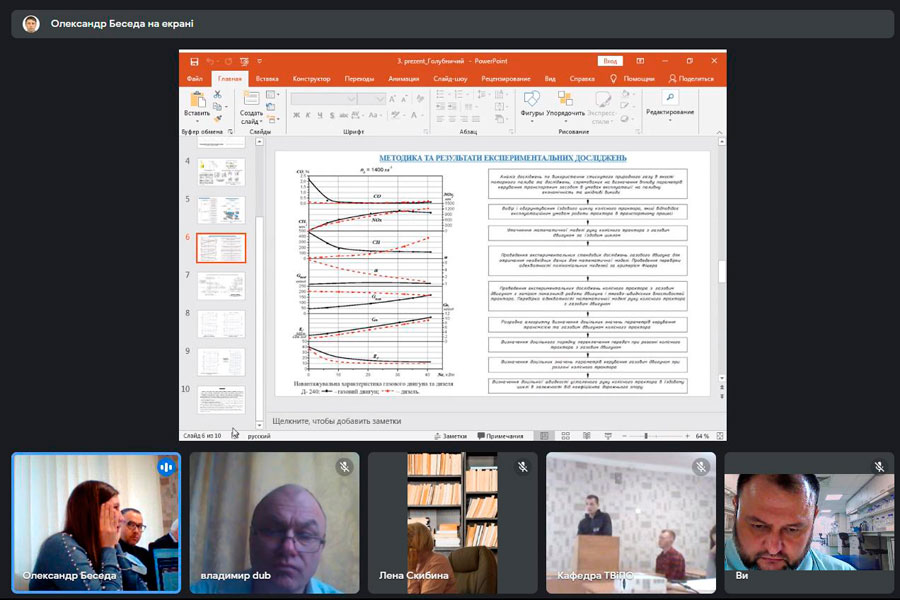This screenshot has width=900, height=600.
Task: Collapse the ribbon with the chevron
Action: (x=719, y=132)
